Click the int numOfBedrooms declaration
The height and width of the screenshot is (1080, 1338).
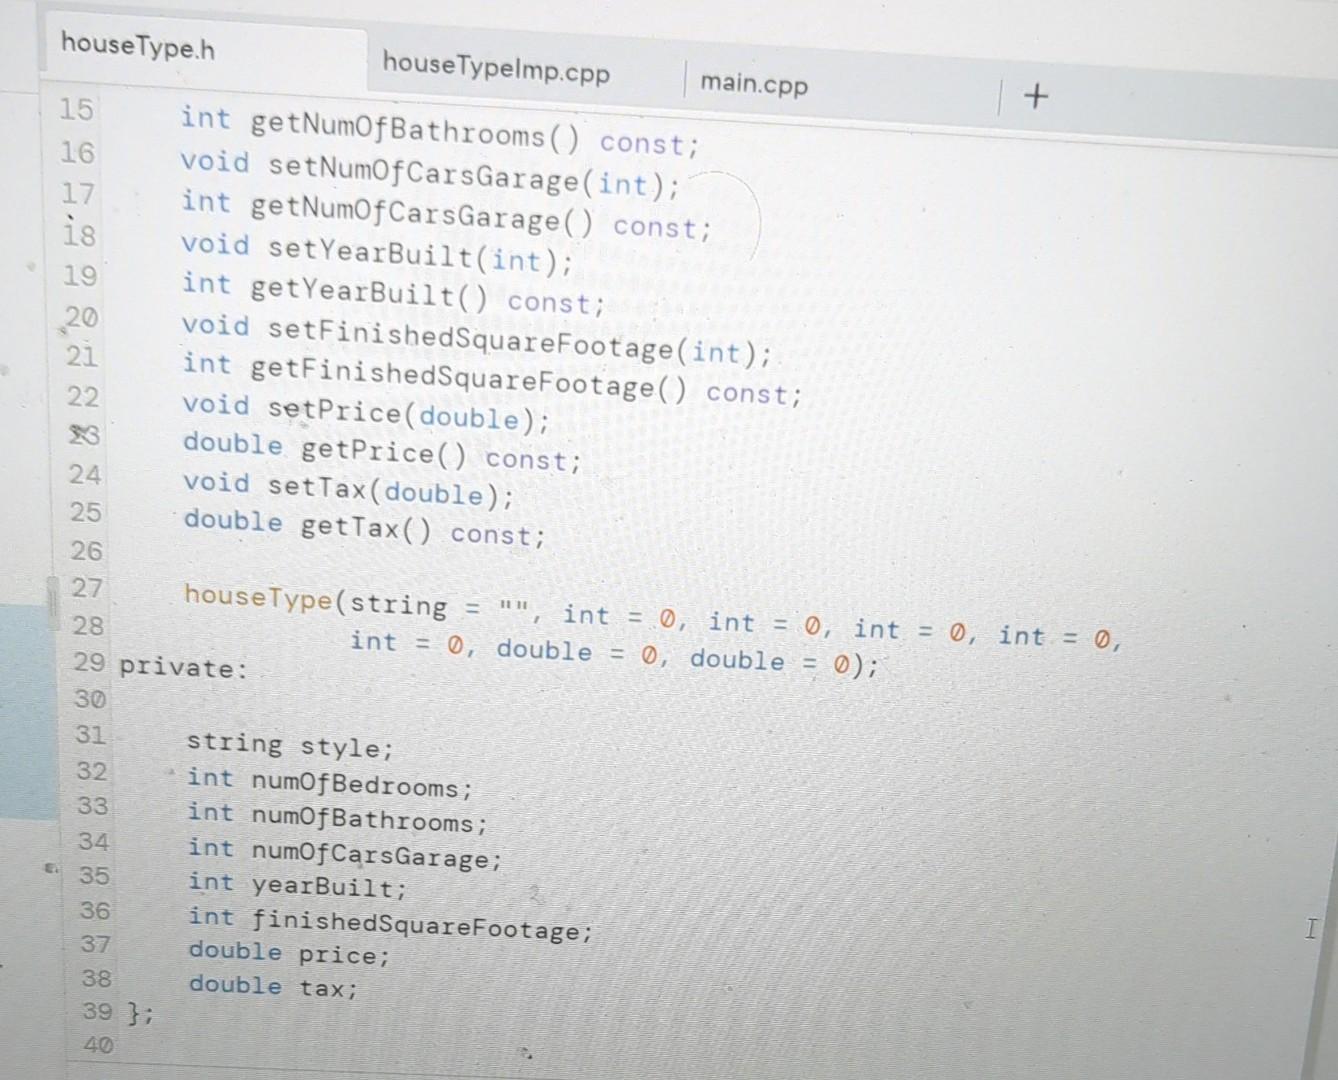click(x=330, y=782)
